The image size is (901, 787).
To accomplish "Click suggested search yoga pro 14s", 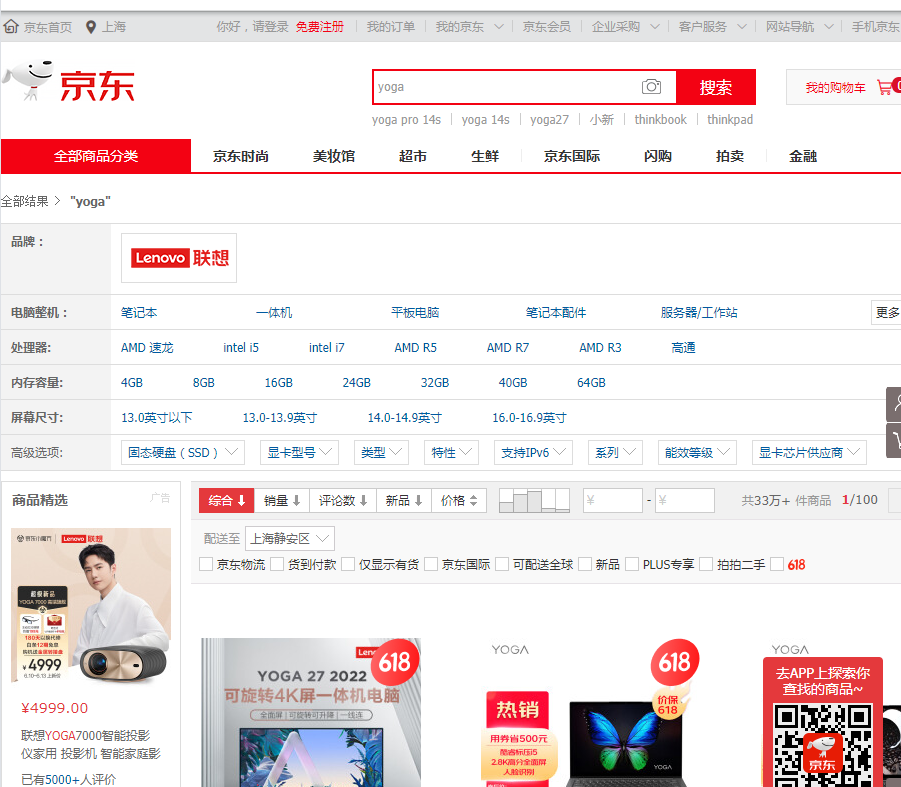I will (x=406, y=119).
